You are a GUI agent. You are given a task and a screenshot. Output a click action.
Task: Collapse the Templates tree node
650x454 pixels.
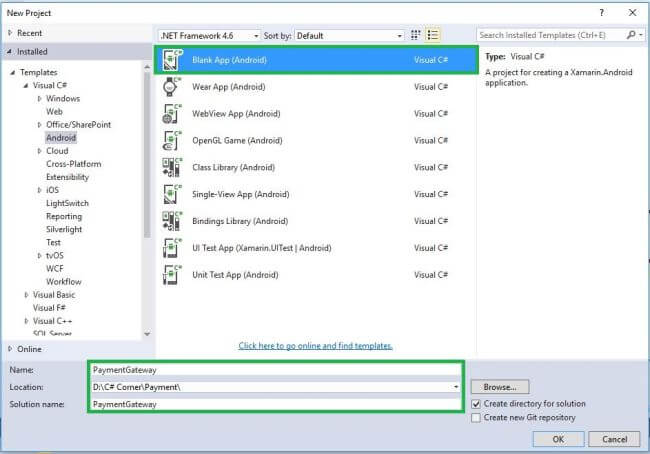click(x=13, y=72)
